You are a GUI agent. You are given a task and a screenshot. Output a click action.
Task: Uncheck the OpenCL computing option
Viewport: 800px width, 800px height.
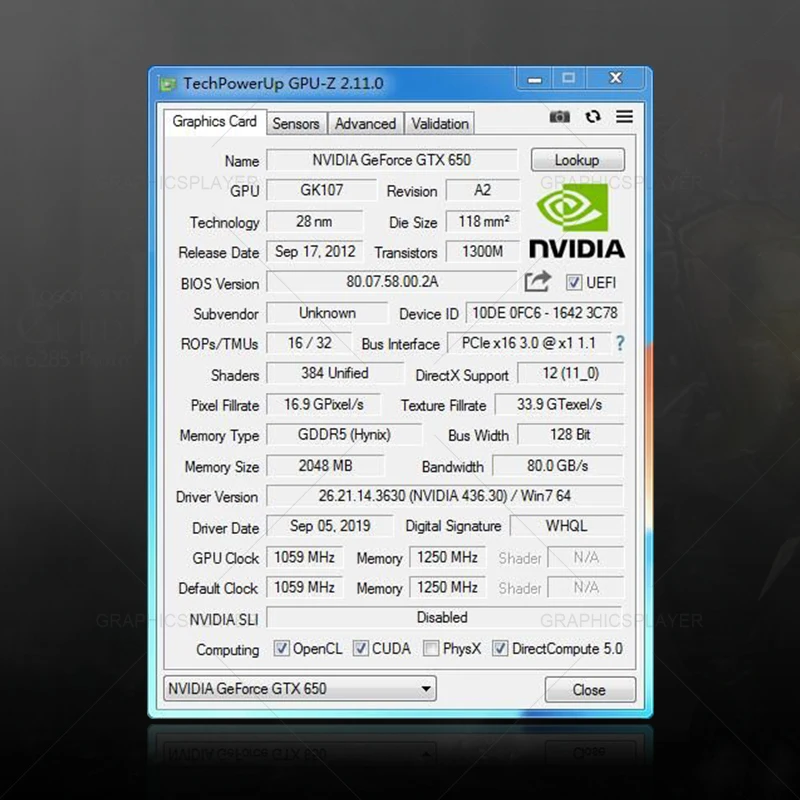[282, 648]
